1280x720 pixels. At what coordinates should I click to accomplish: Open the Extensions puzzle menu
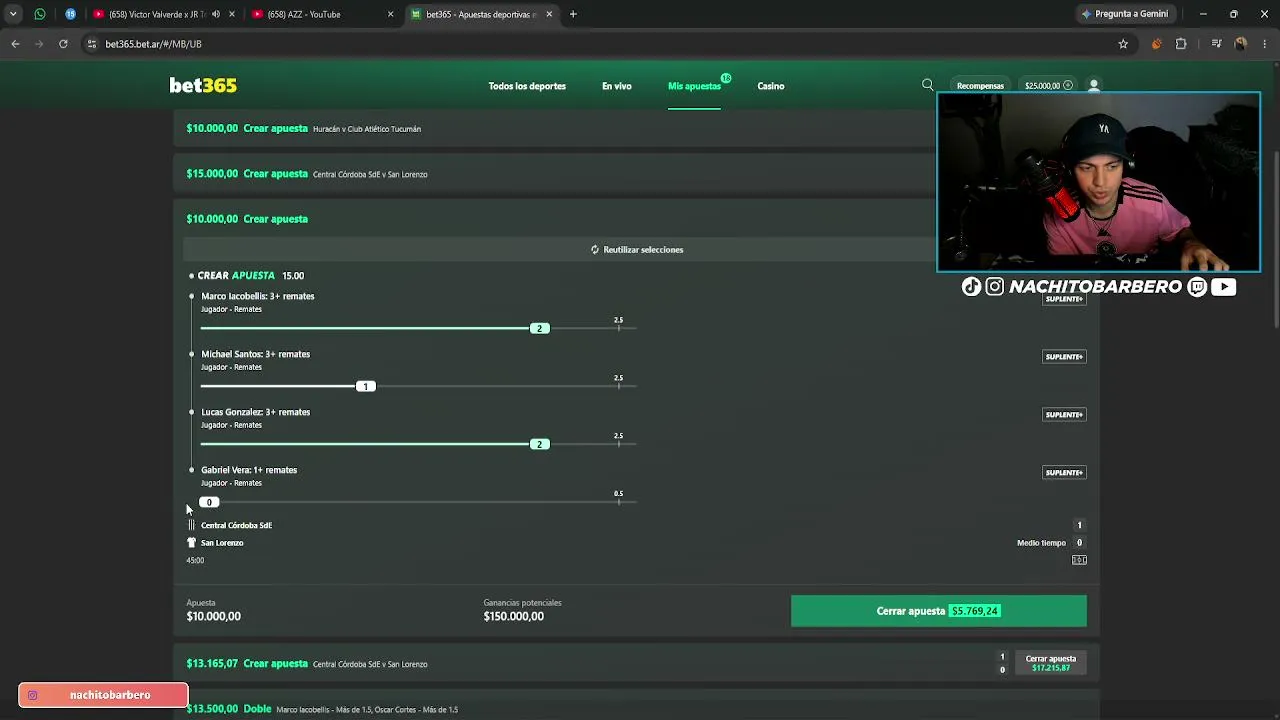click(1181, 44)
